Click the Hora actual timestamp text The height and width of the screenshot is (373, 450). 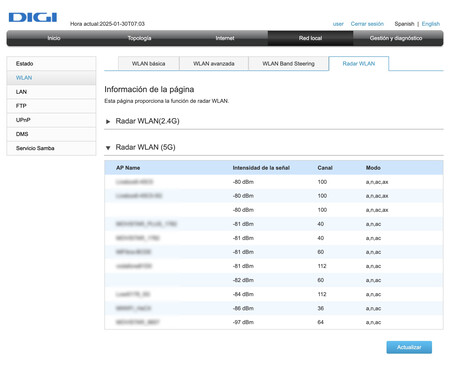coord(107,24)
